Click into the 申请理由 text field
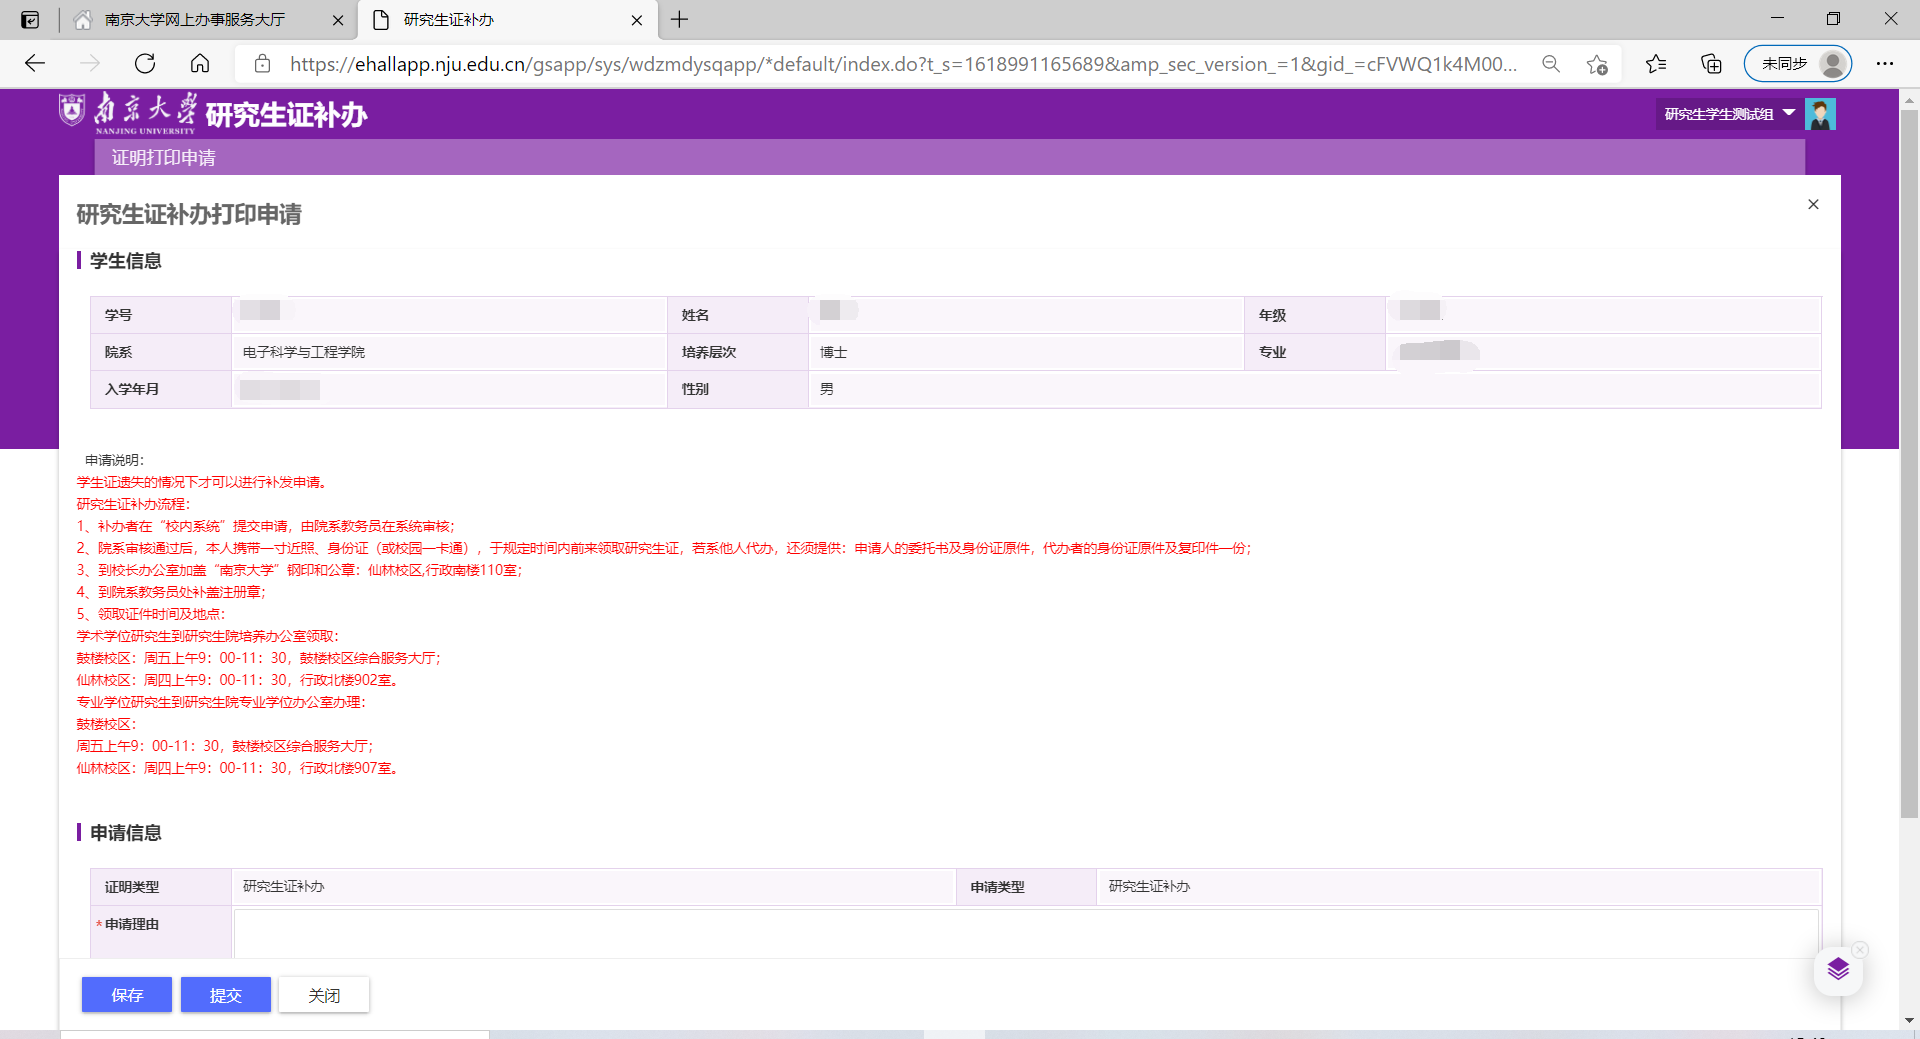 click(x=1025, y=933)
